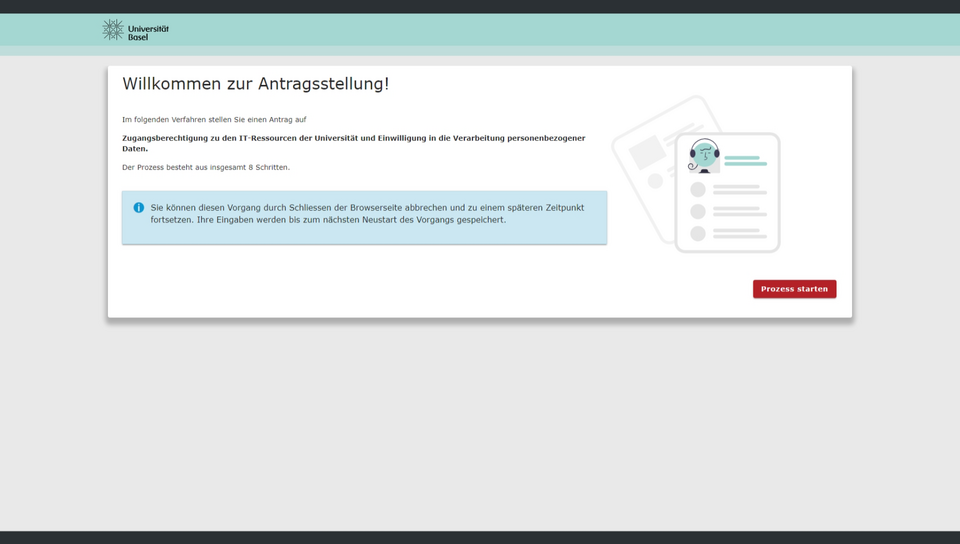Click the grey lines beside first circle

pos(740,189)
